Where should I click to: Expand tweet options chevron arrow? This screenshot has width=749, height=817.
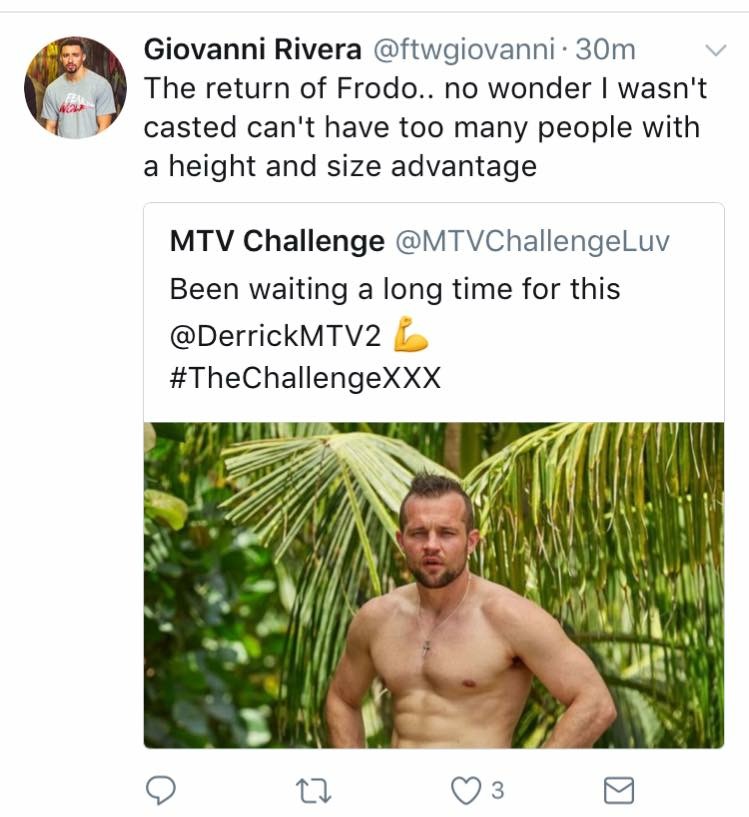[x=715, y=50]
